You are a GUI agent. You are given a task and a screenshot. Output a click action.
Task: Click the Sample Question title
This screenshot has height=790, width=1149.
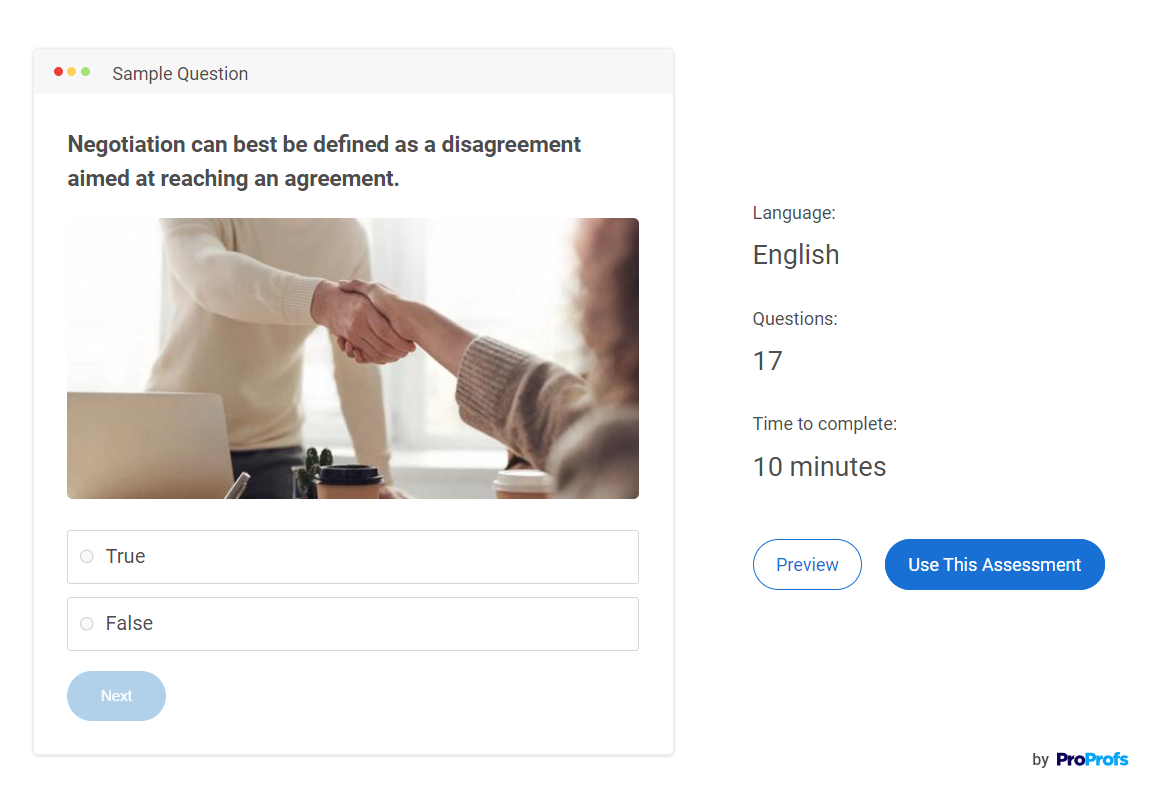click(x=180, y=74)
